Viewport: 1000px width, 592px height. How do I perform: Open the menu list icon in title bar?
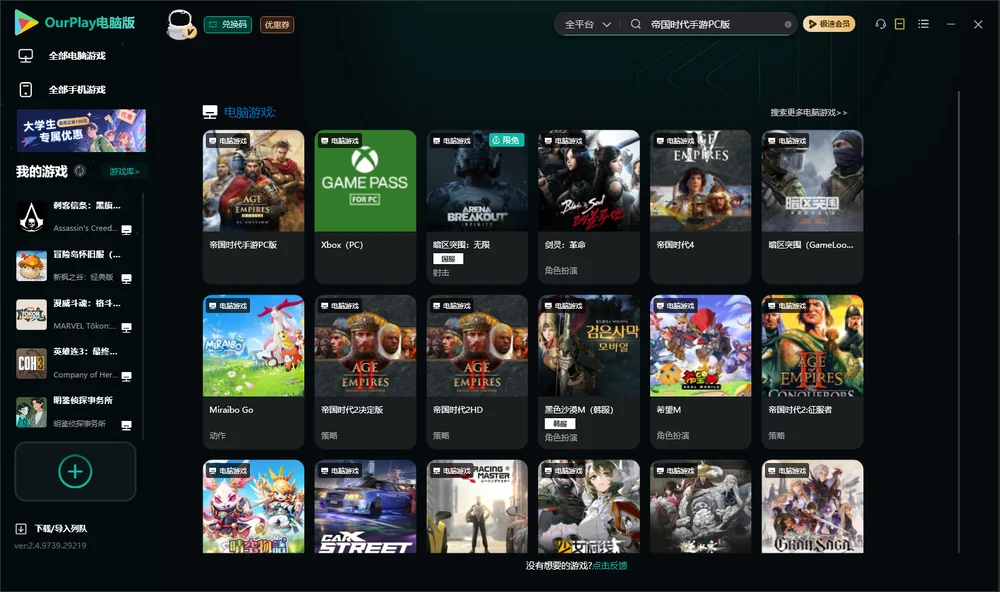[x=923, y=24]
